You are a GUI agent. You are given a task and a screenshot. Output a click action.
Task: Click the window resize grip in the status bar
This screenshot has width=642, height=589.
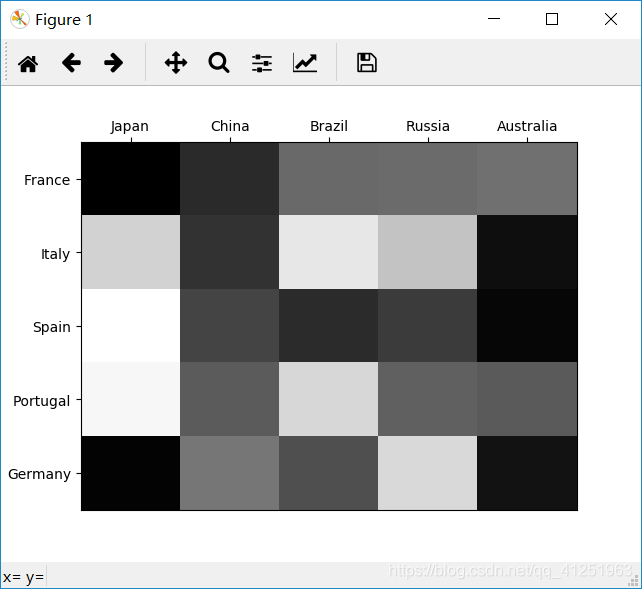pyautogui.click(x=634, y=581)
